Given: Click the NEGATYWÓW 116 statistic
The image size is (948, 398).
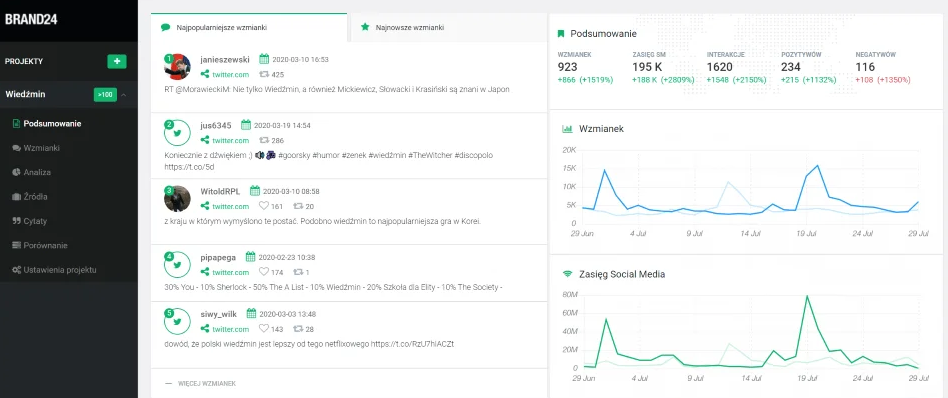Looking at the screenshot, I should [883, 67].
